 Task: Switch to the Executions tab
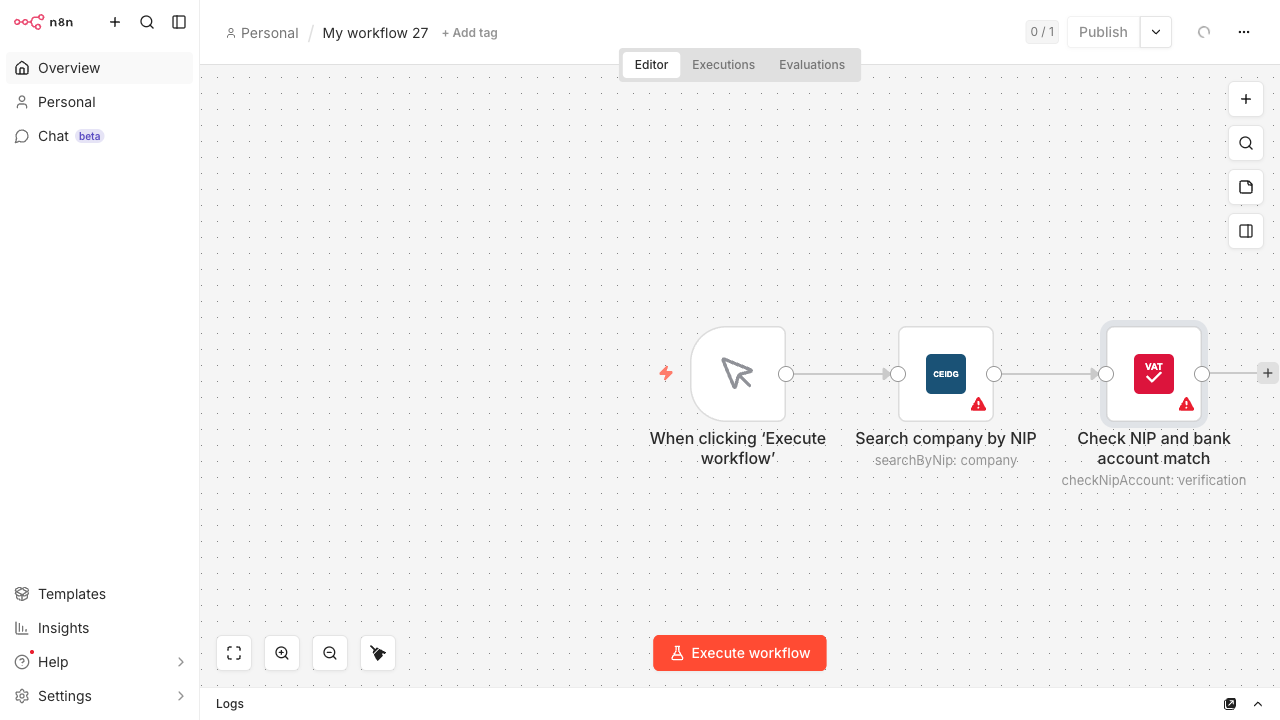tap(723, 65)
